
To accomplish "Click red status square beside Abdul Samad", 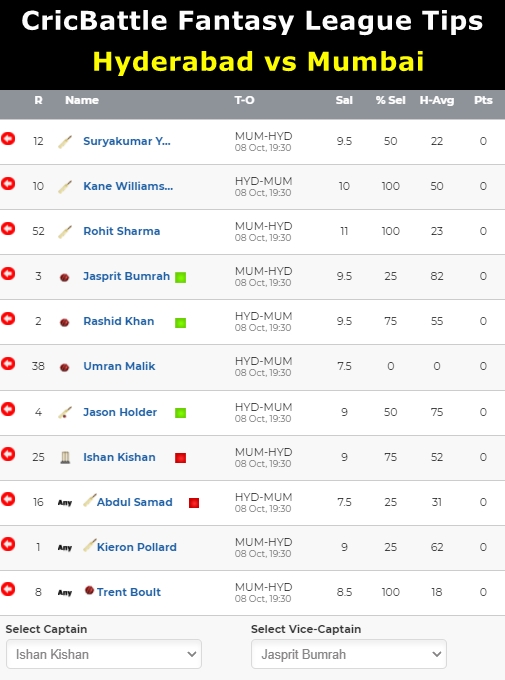I will (194, 503).
